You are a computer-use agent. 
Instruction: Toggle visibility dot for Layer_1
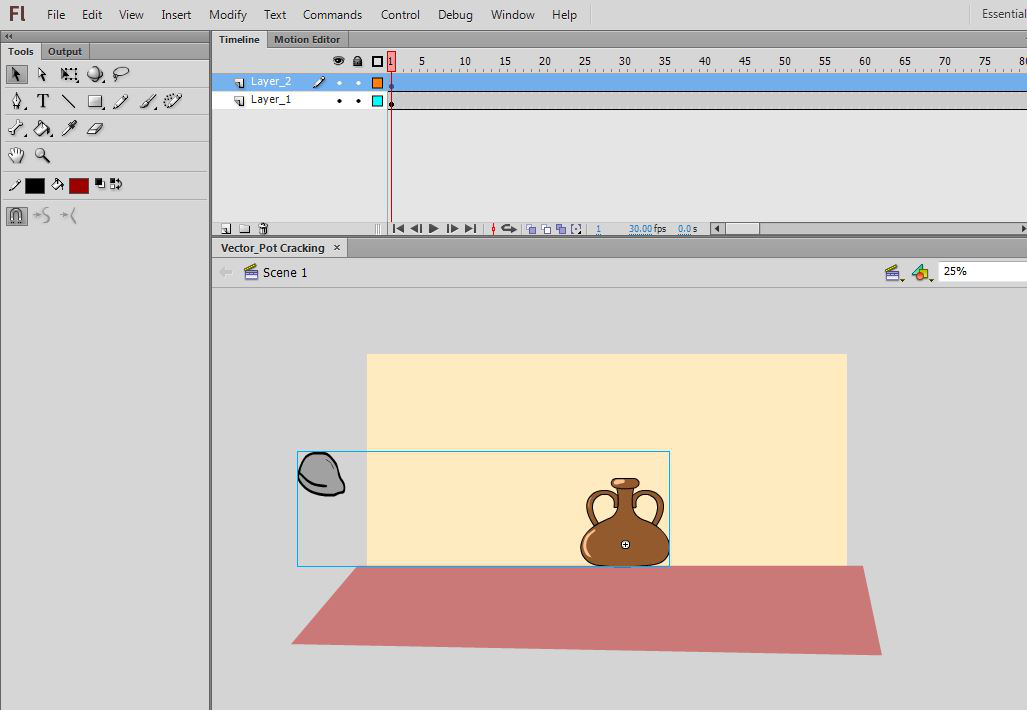(x=339, y=101)
